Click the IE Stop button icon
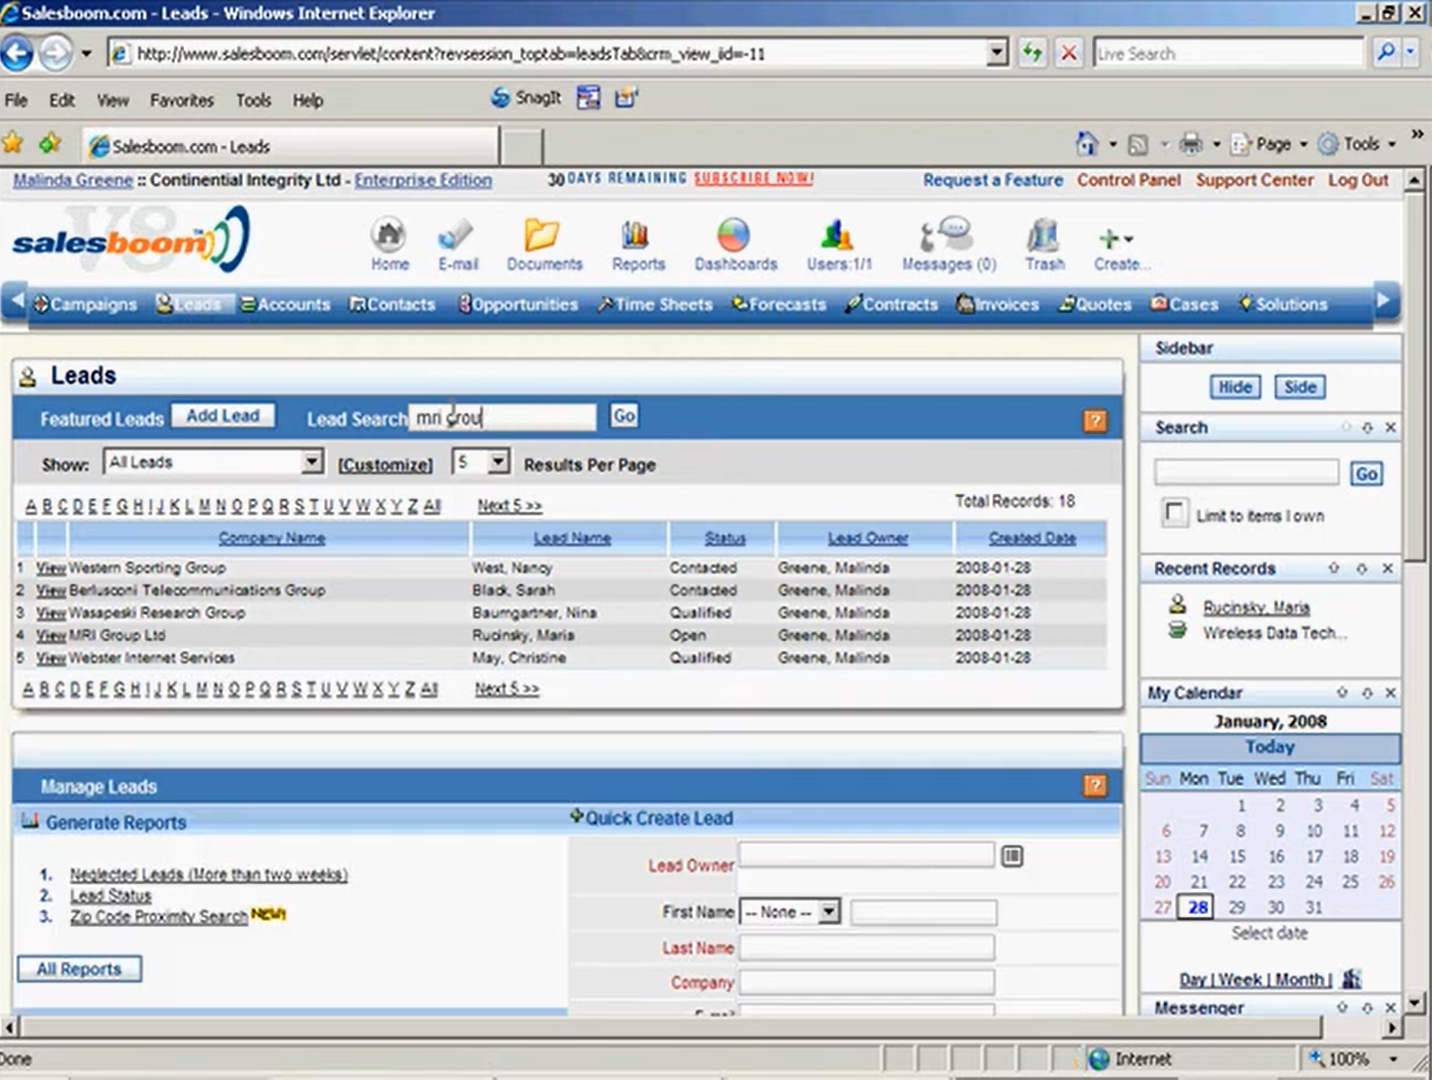The height and width of the screenshot is (1080, 1432). click(x=1069, y=53)
